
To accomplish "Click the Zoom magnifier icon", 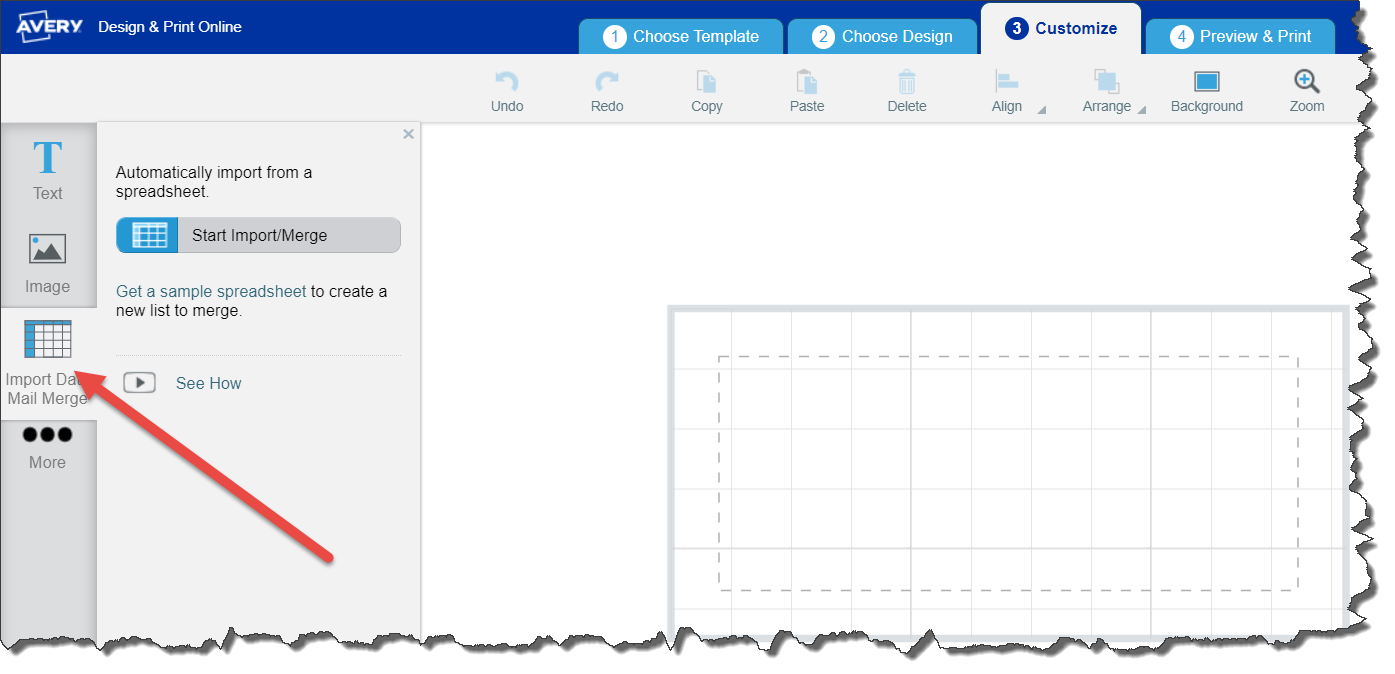I will pyautogui.click(x=1306, y=82).
